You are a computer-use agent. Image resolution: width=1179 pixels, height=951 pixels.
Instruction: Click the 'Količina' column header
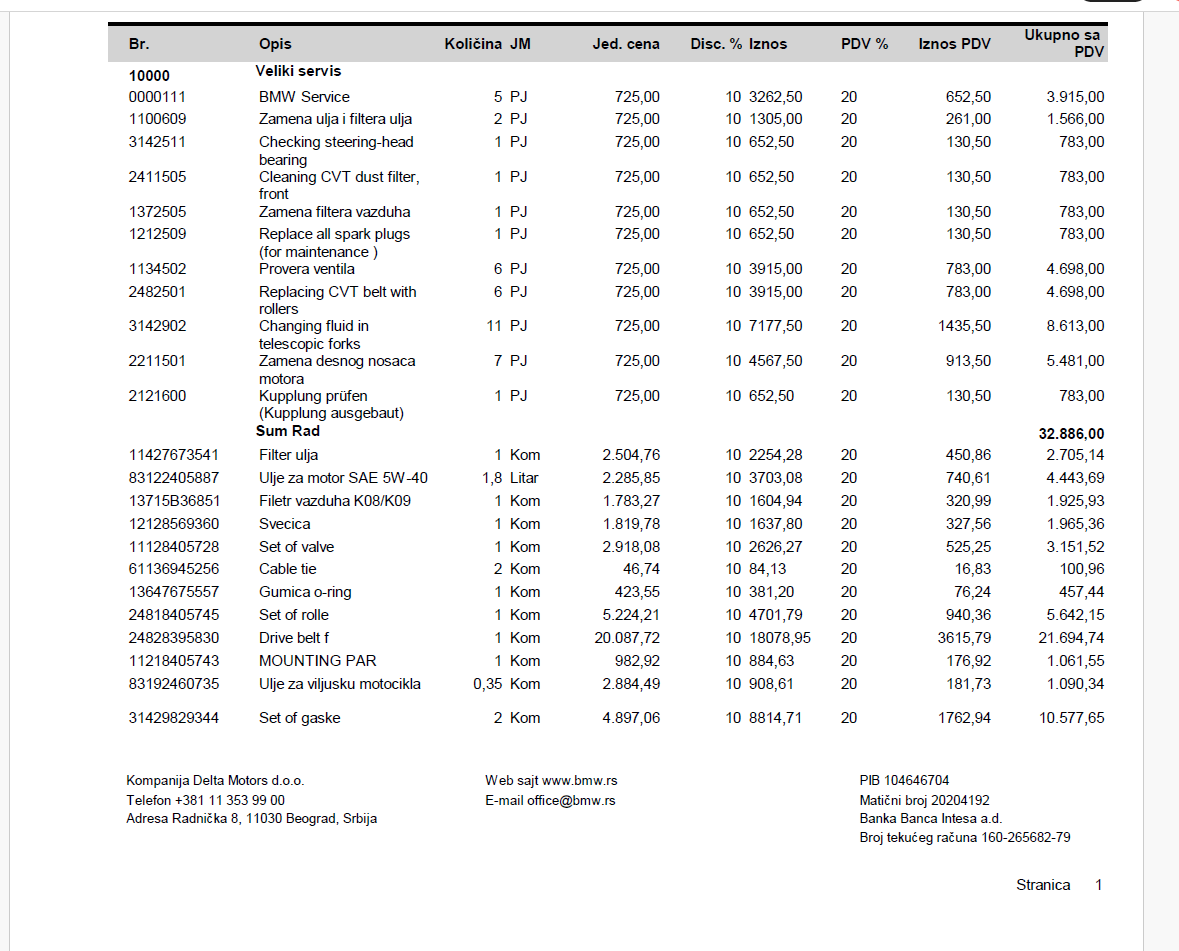pos(472,44)
